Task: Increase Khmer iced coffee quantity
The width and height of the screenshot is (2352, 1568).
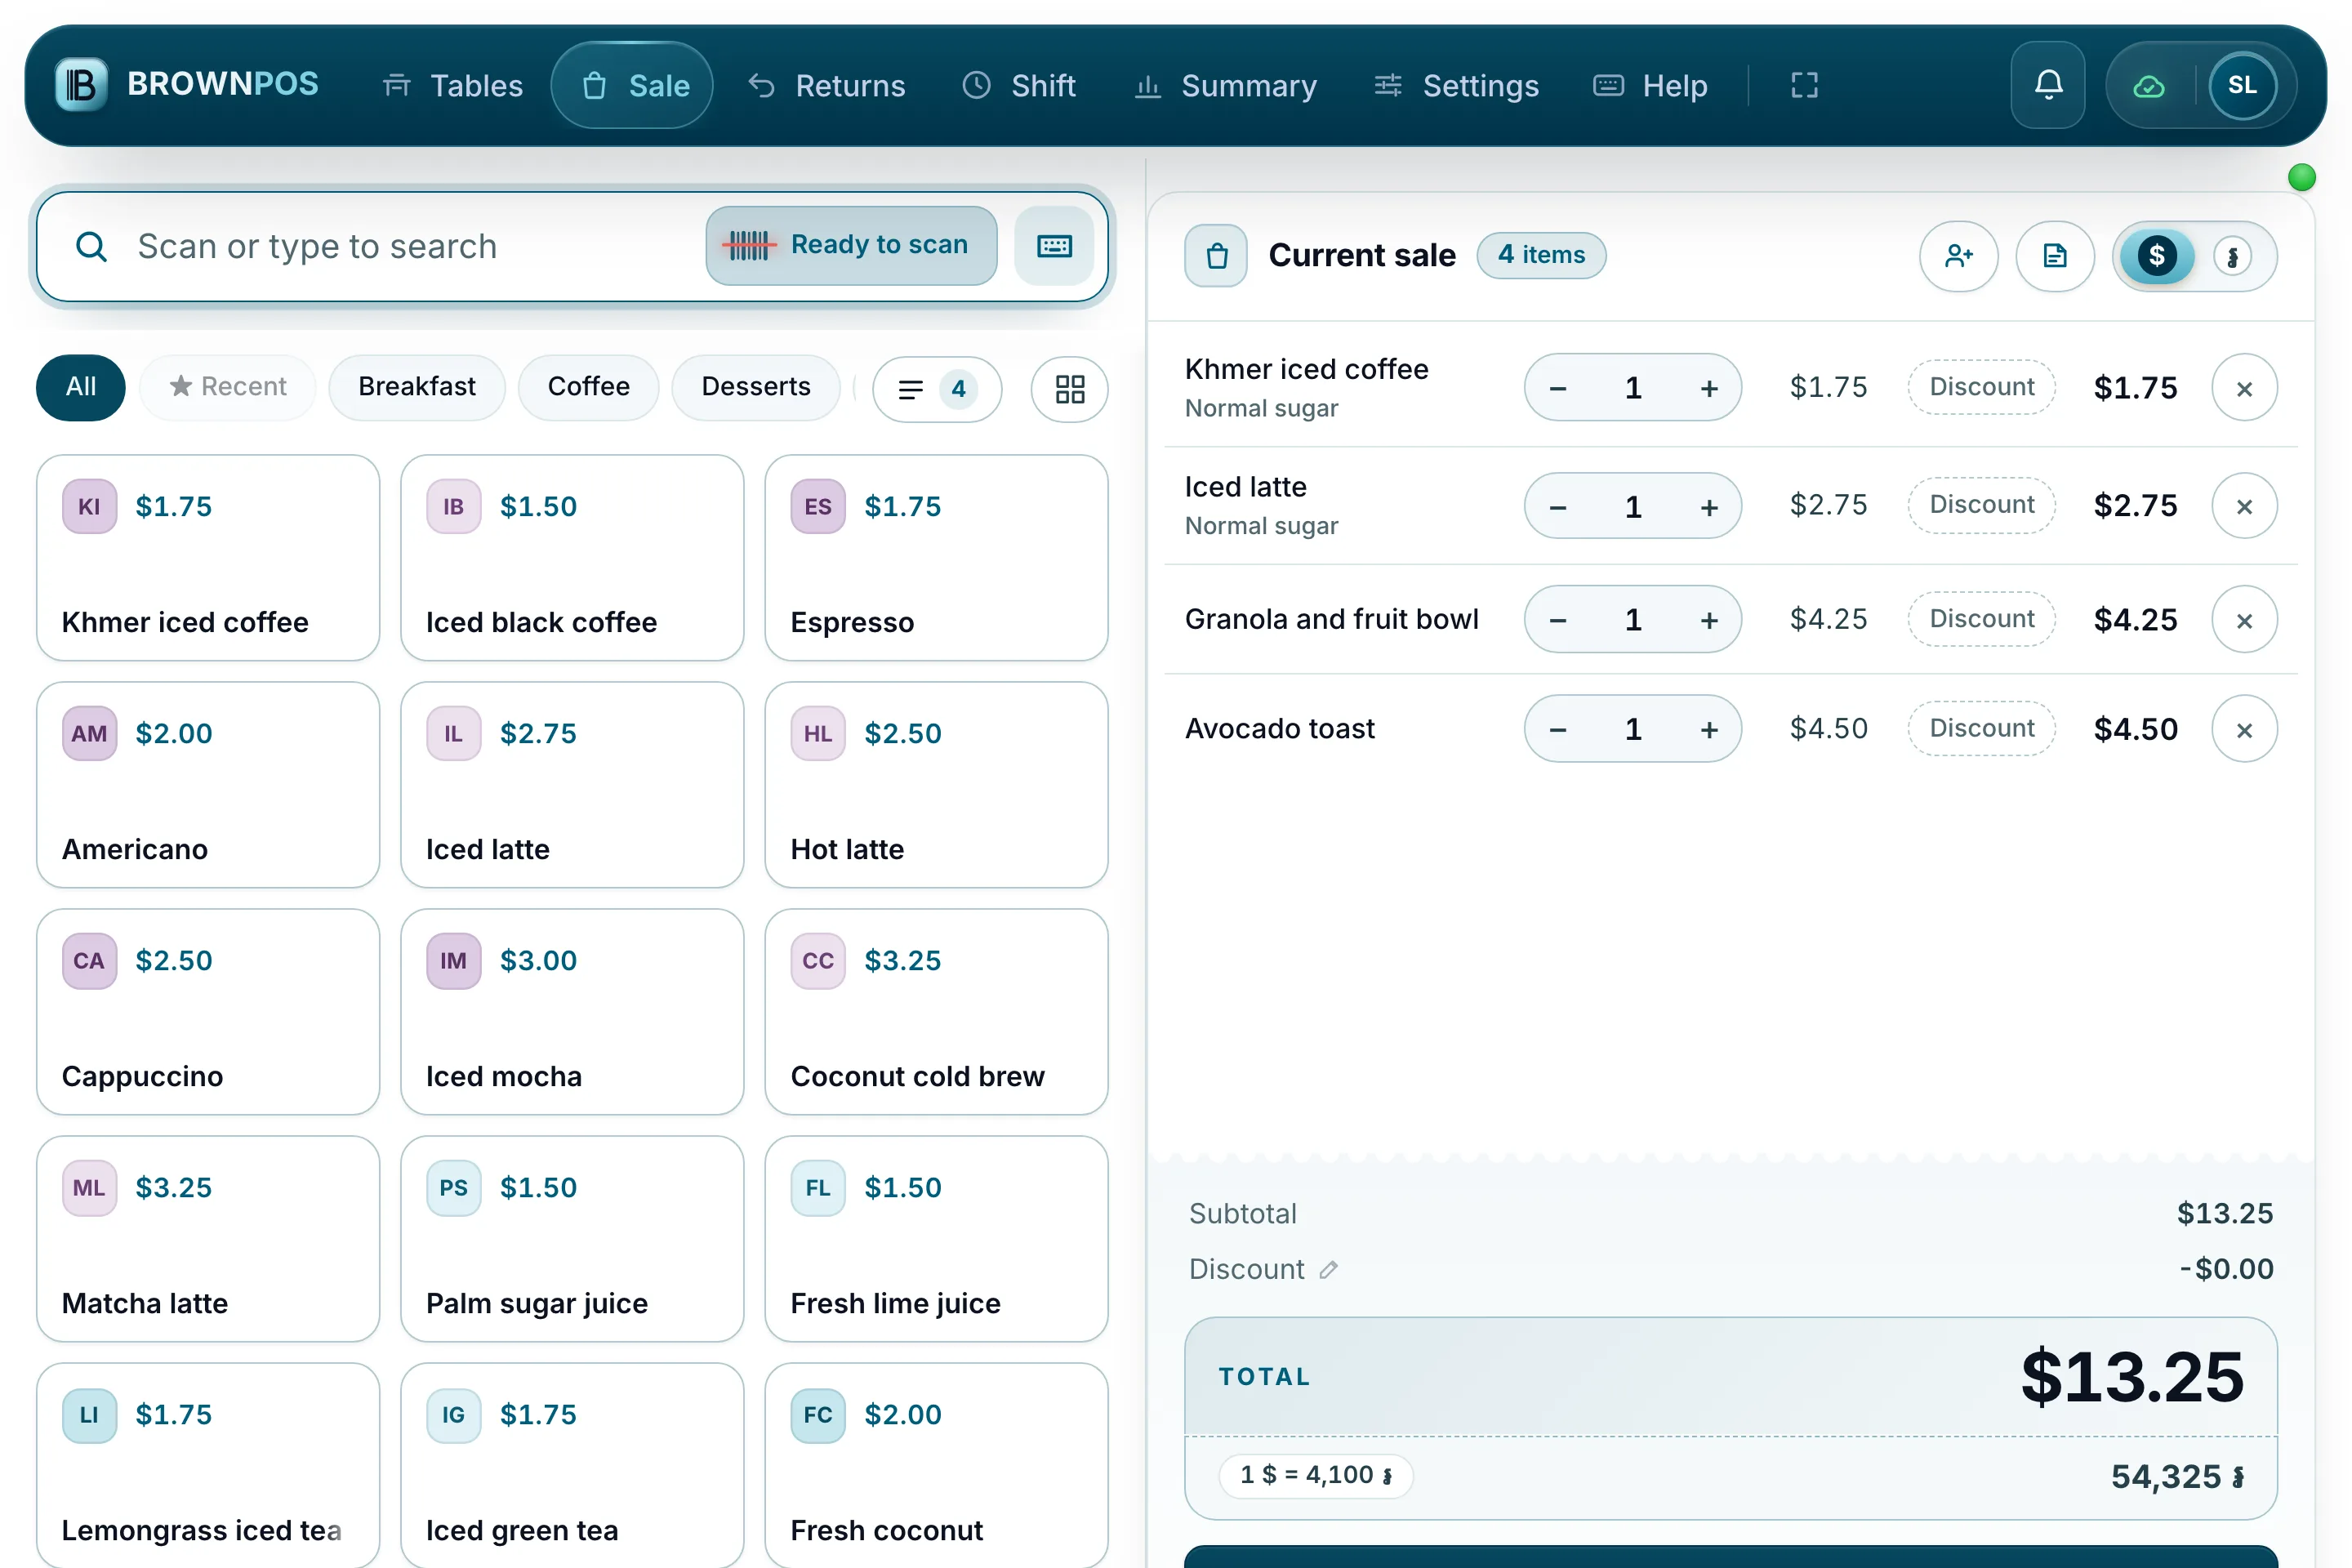Action: click(1708, 388)
